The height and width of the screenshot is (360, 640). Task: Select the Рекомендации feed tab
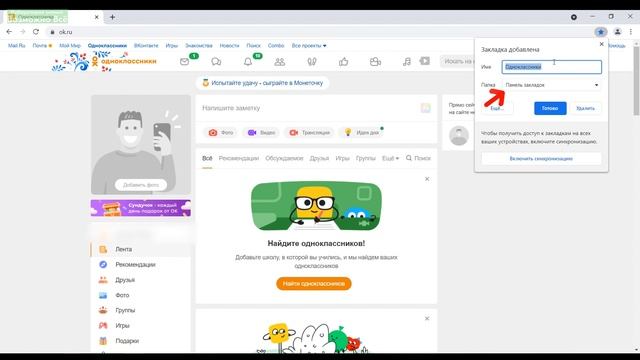(x=239, y=158)
